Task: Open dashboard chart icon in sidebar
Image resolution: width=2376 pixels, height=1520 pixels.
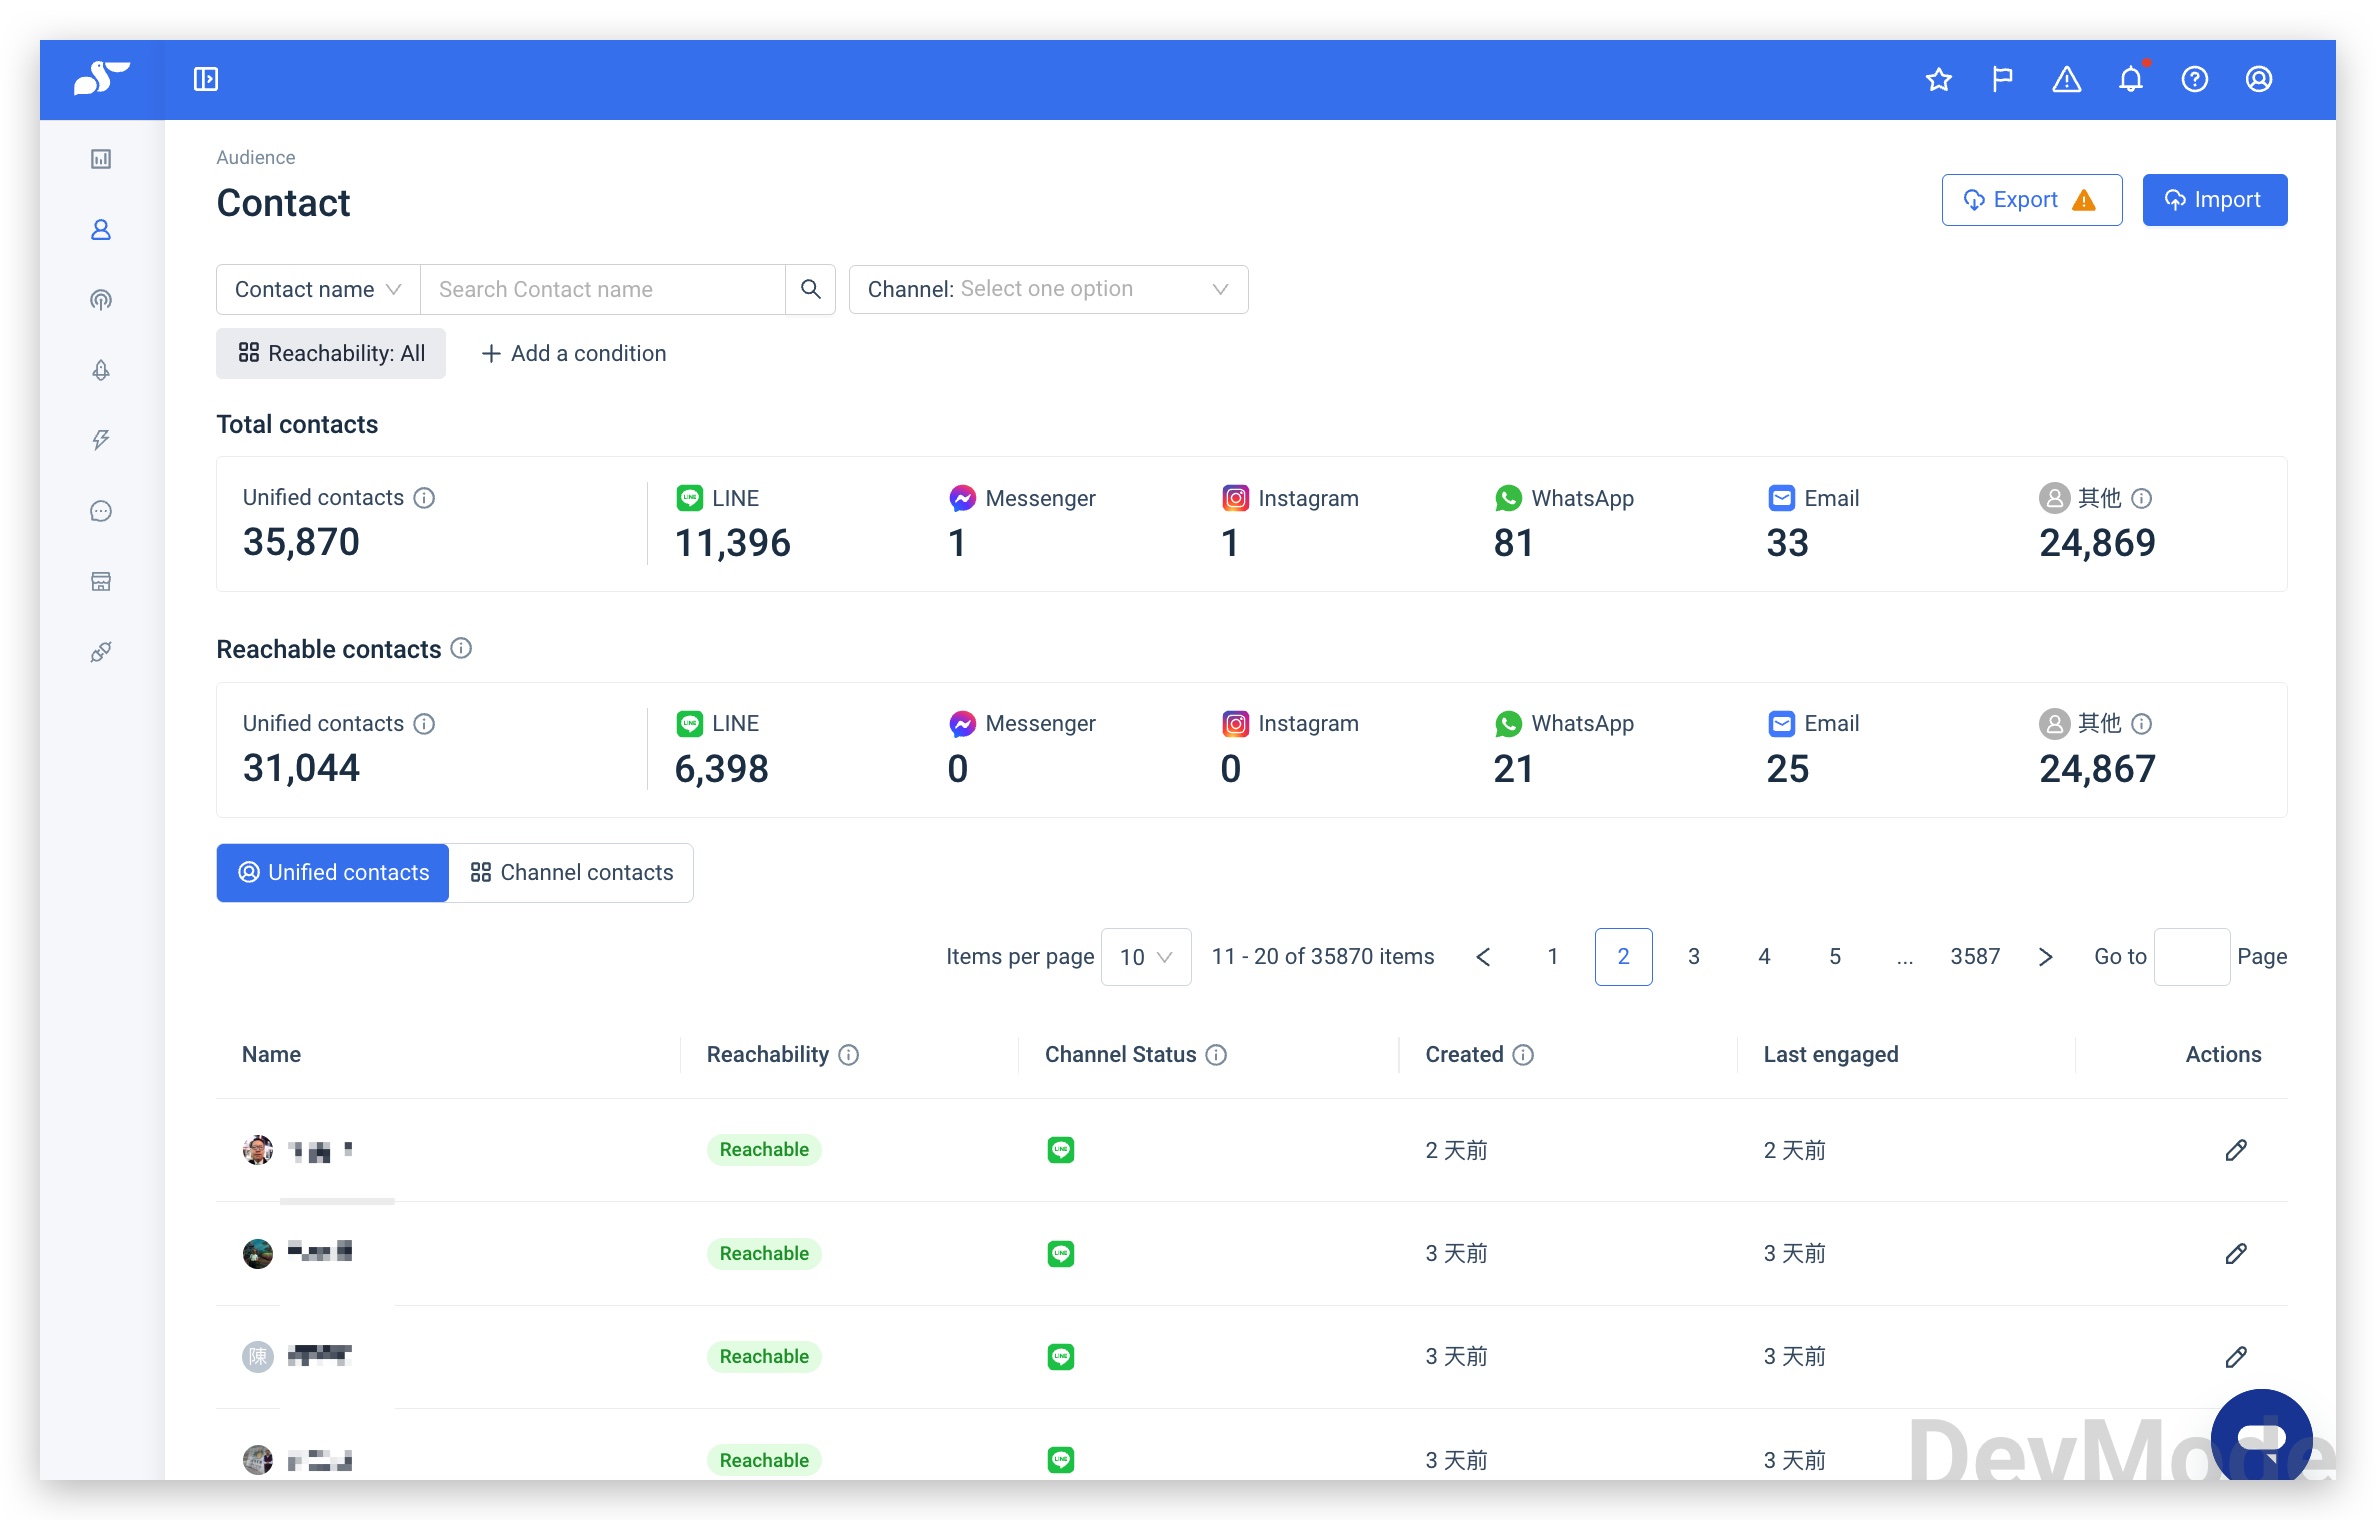Action: pos(101,159)
